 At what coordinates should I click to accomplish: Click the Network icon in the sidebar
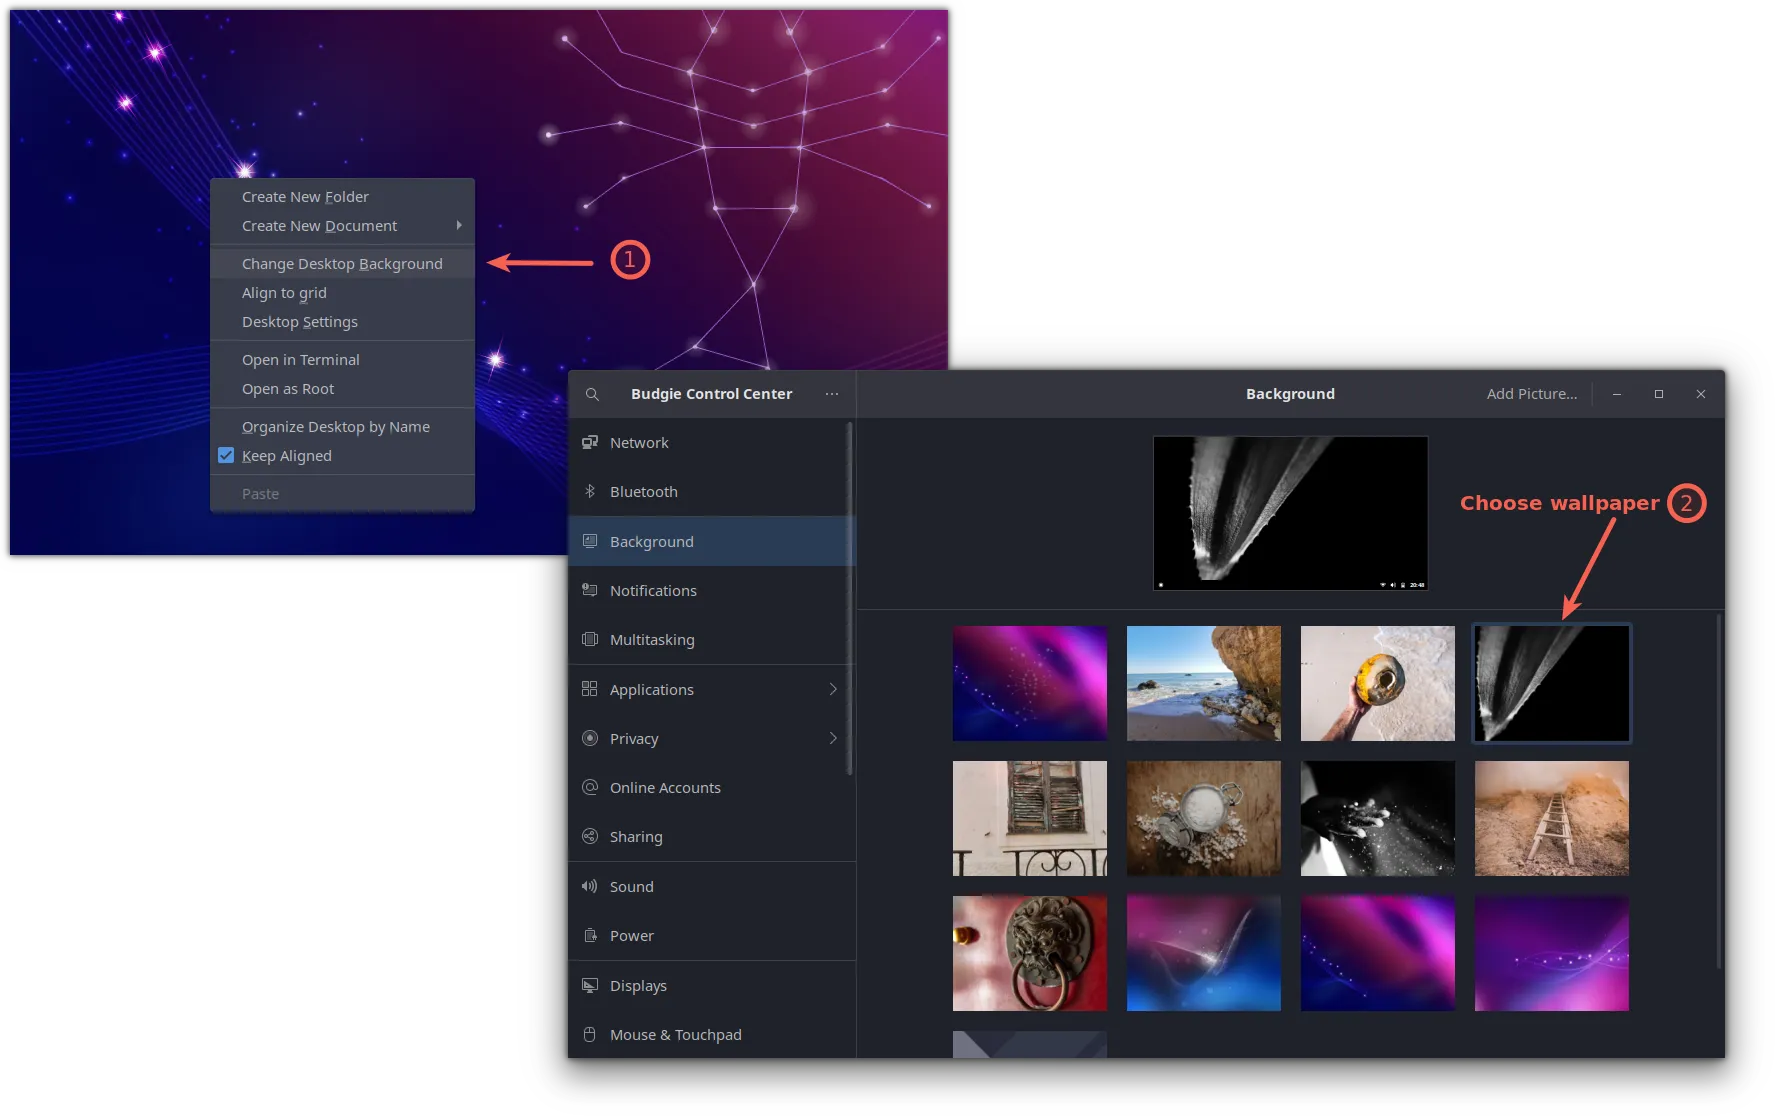pyautogui.click(x=590, y=442)
